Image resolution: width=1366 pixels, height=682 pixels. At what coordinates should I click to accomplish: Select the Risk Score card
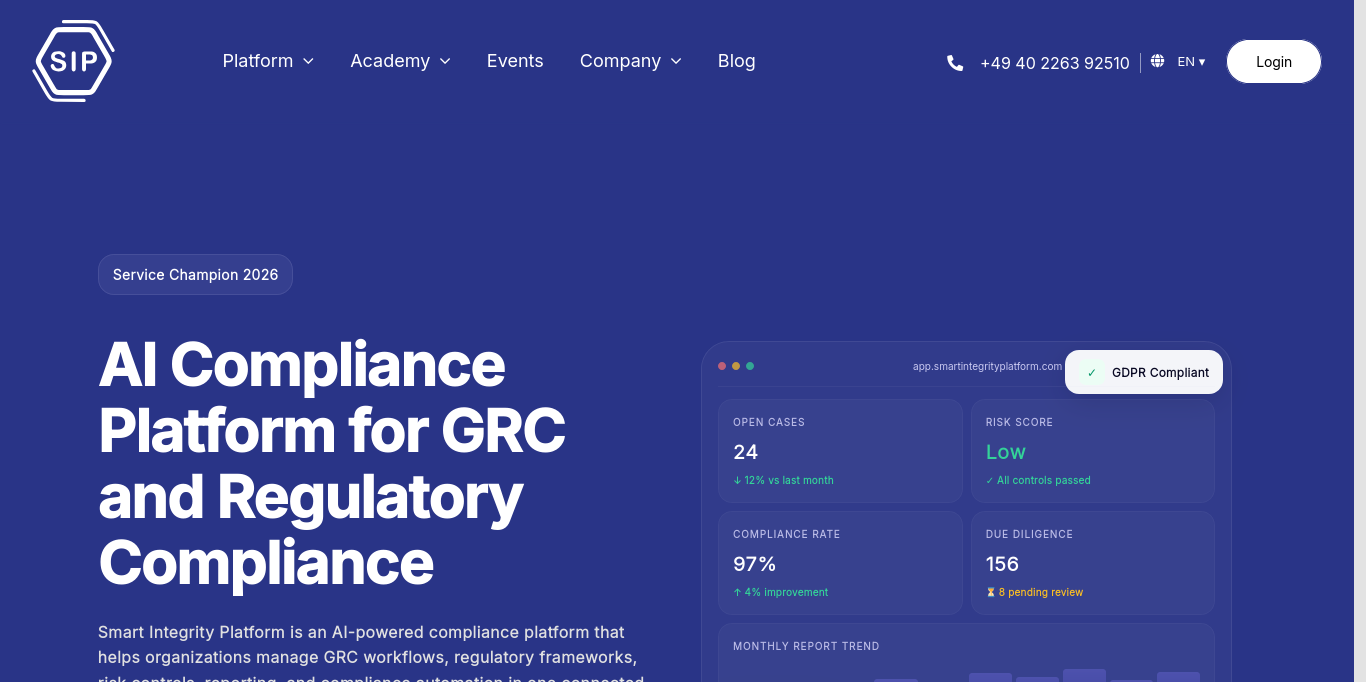pyautogui.click(x=1093, y=451)
